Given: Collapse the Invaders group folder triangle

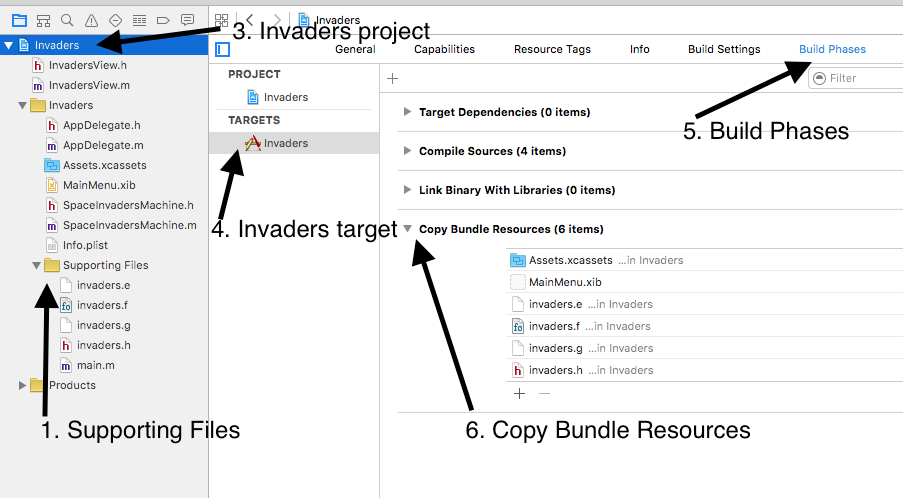Looking at the screenshot, I should click(x=22, y=105).
